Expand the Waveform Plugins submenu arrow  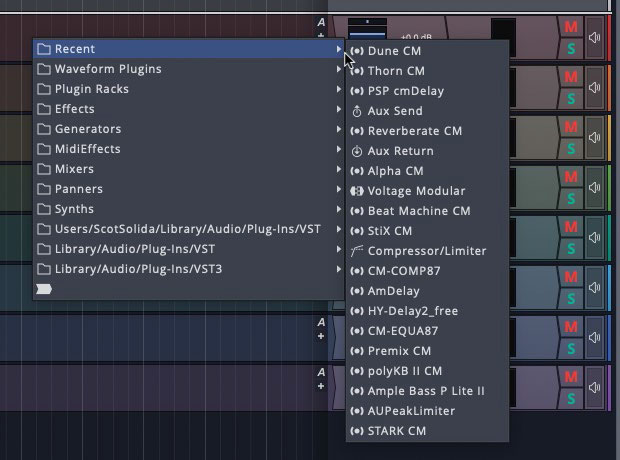338,69
